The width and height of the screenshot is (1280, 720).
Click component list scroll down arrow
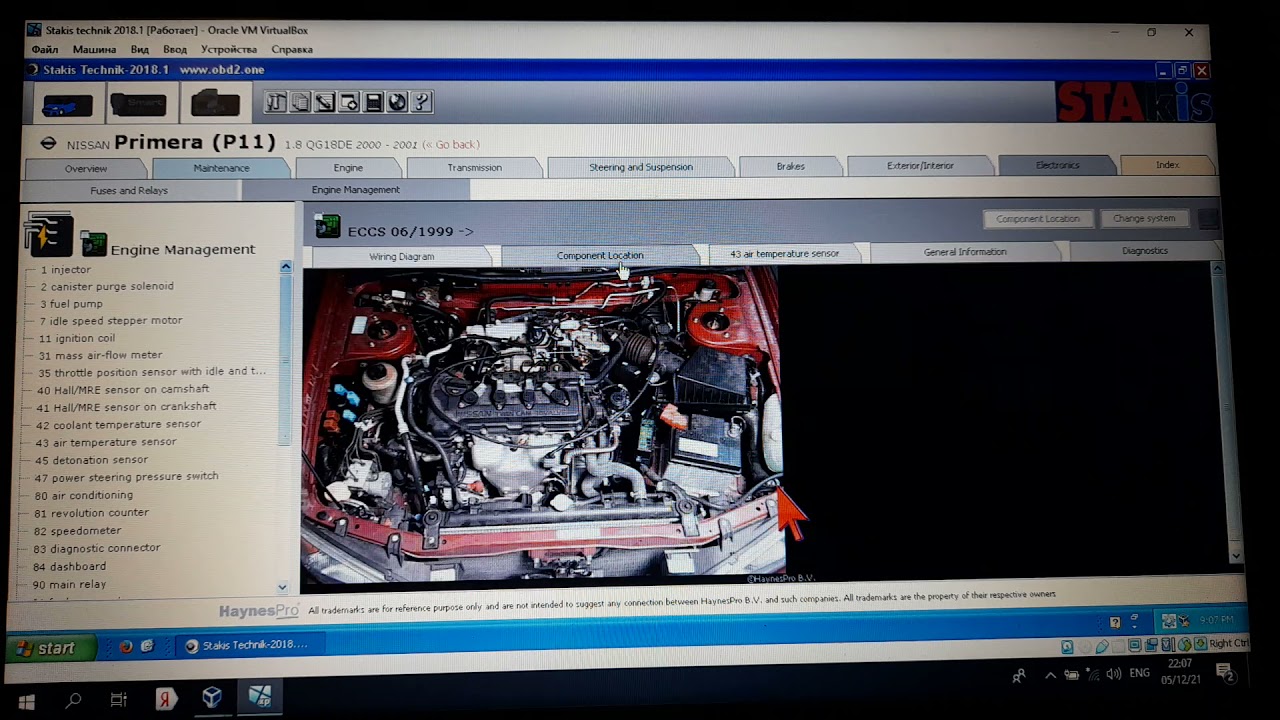click(x=282, y=588)
